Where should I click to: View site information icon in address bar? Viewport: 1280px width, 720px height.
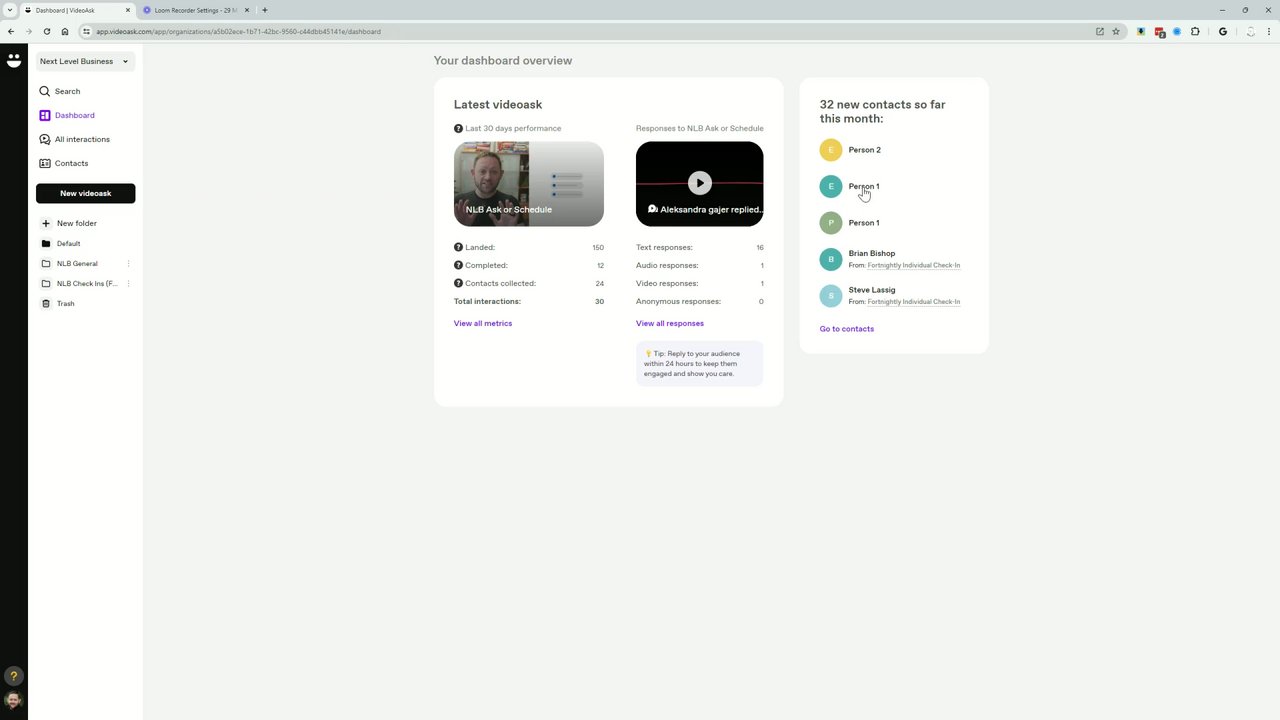click(87, 31)
